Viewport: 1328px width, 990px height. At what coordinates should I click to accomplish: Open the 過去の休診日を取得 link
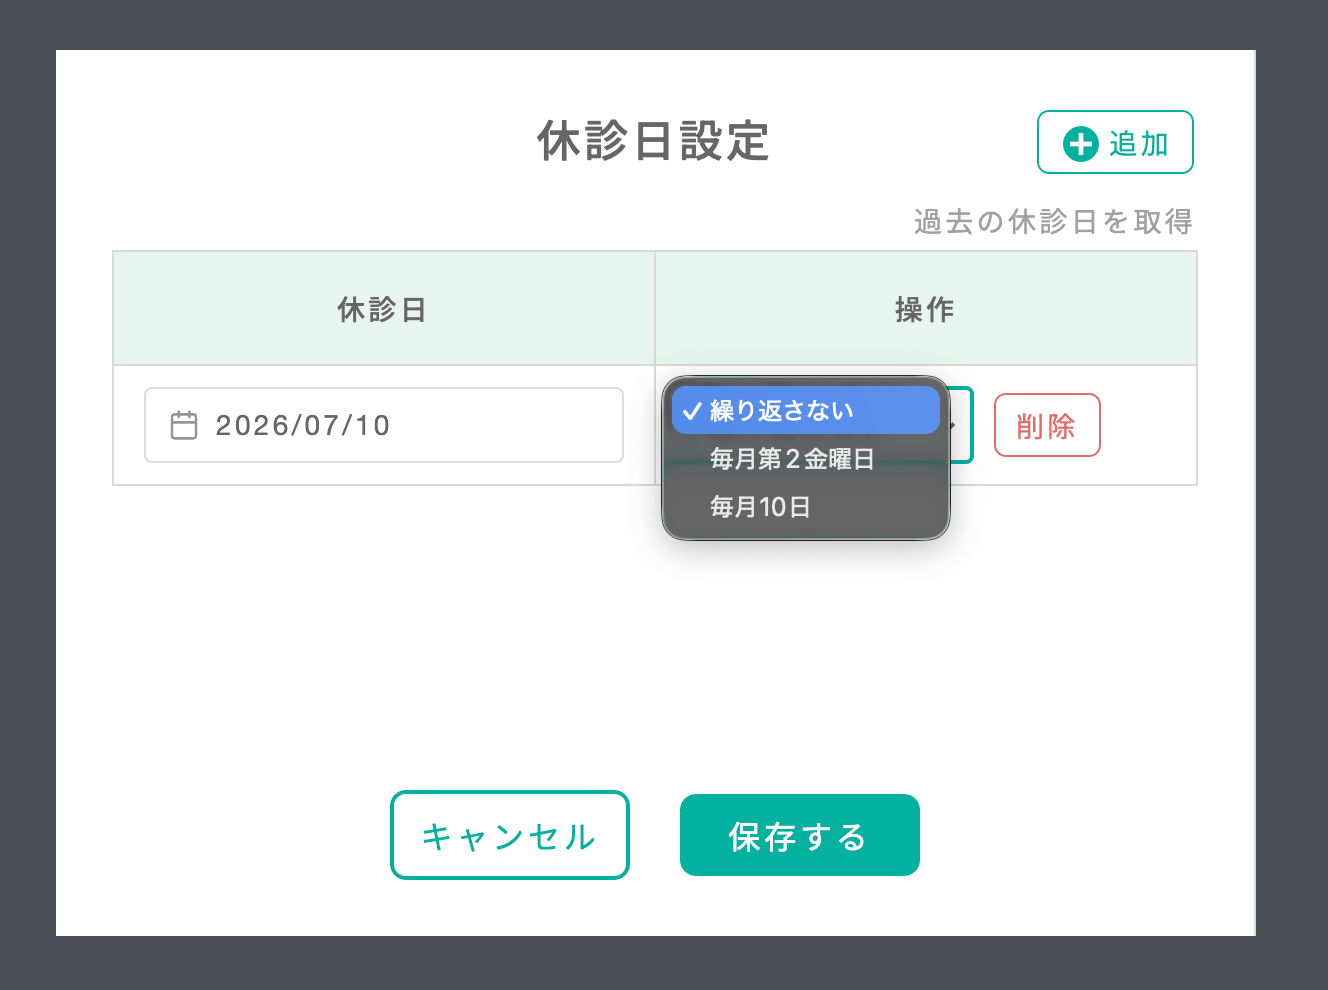pos(1053,221)
